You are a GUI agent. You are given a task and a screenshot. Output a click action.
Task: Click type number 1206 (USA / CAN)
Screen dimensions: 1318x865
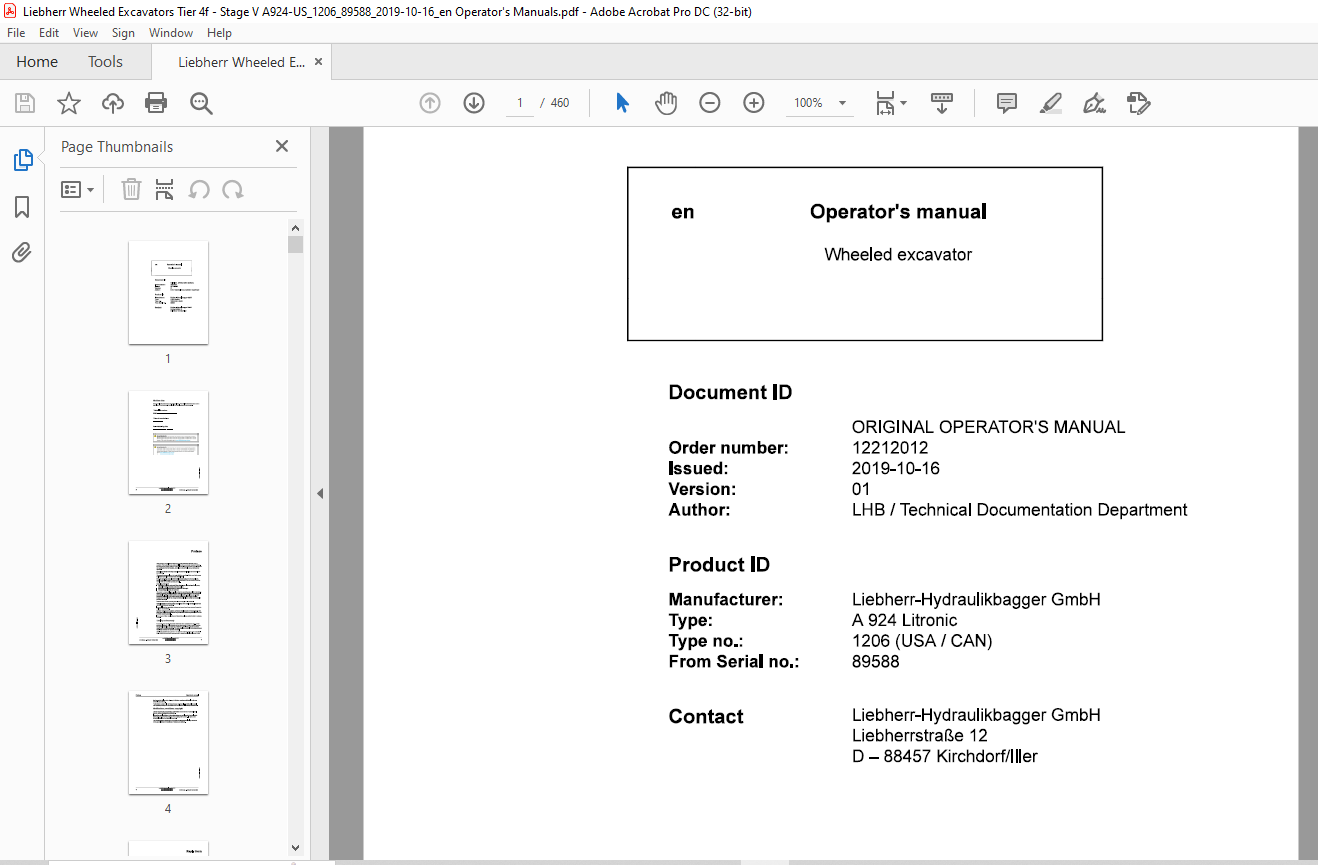pos(922,641)
